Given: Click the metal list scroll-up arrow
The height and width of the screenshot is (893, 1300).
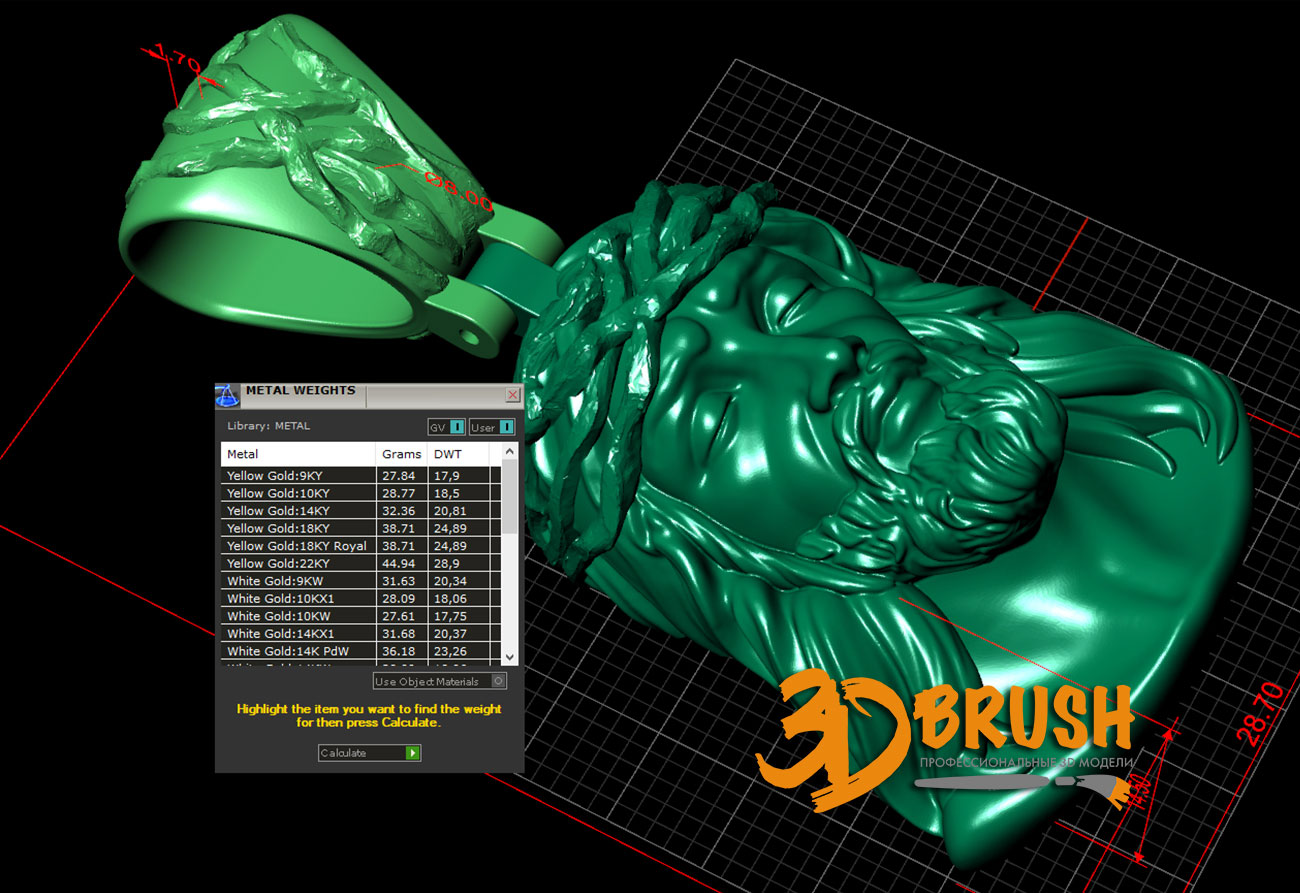Looking at the screenshot, I should pyautogui.click(x=510, y=451).
